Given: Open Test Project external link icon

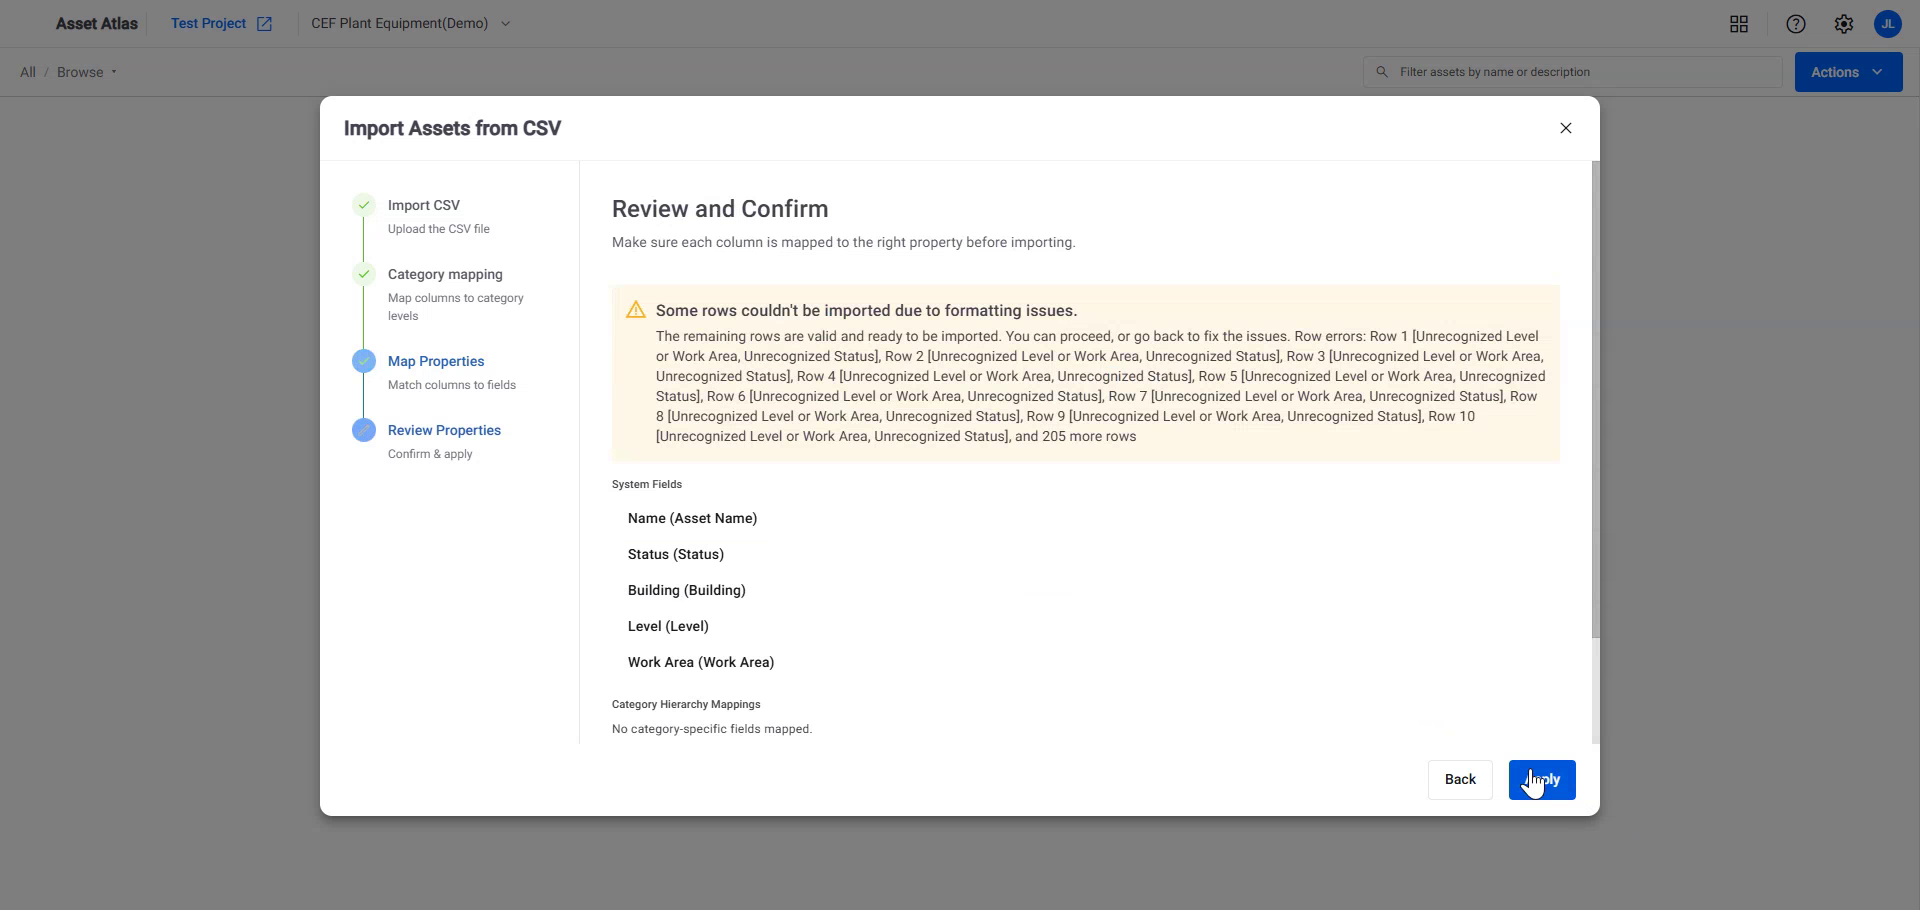Looking at the screenshot, I should pyautogui.click(x=264, y=24).
